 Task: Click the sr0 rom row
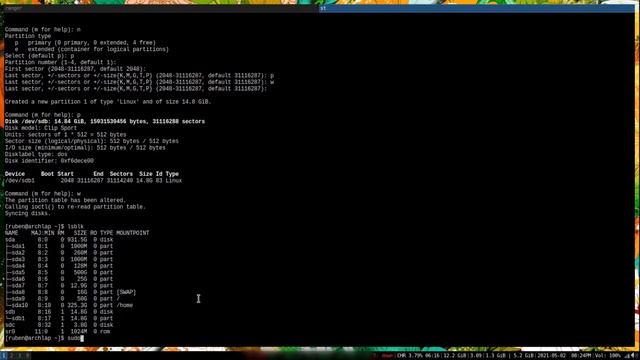pyautogui.click(x=57, y=331)
